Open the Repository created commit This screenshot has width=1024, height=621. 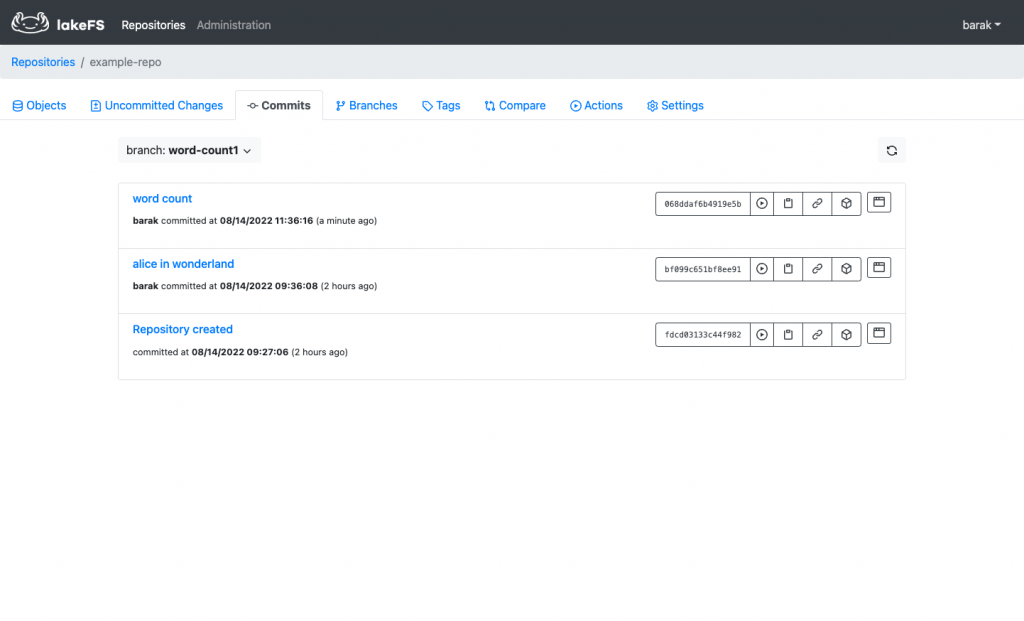tap(182, 329)
